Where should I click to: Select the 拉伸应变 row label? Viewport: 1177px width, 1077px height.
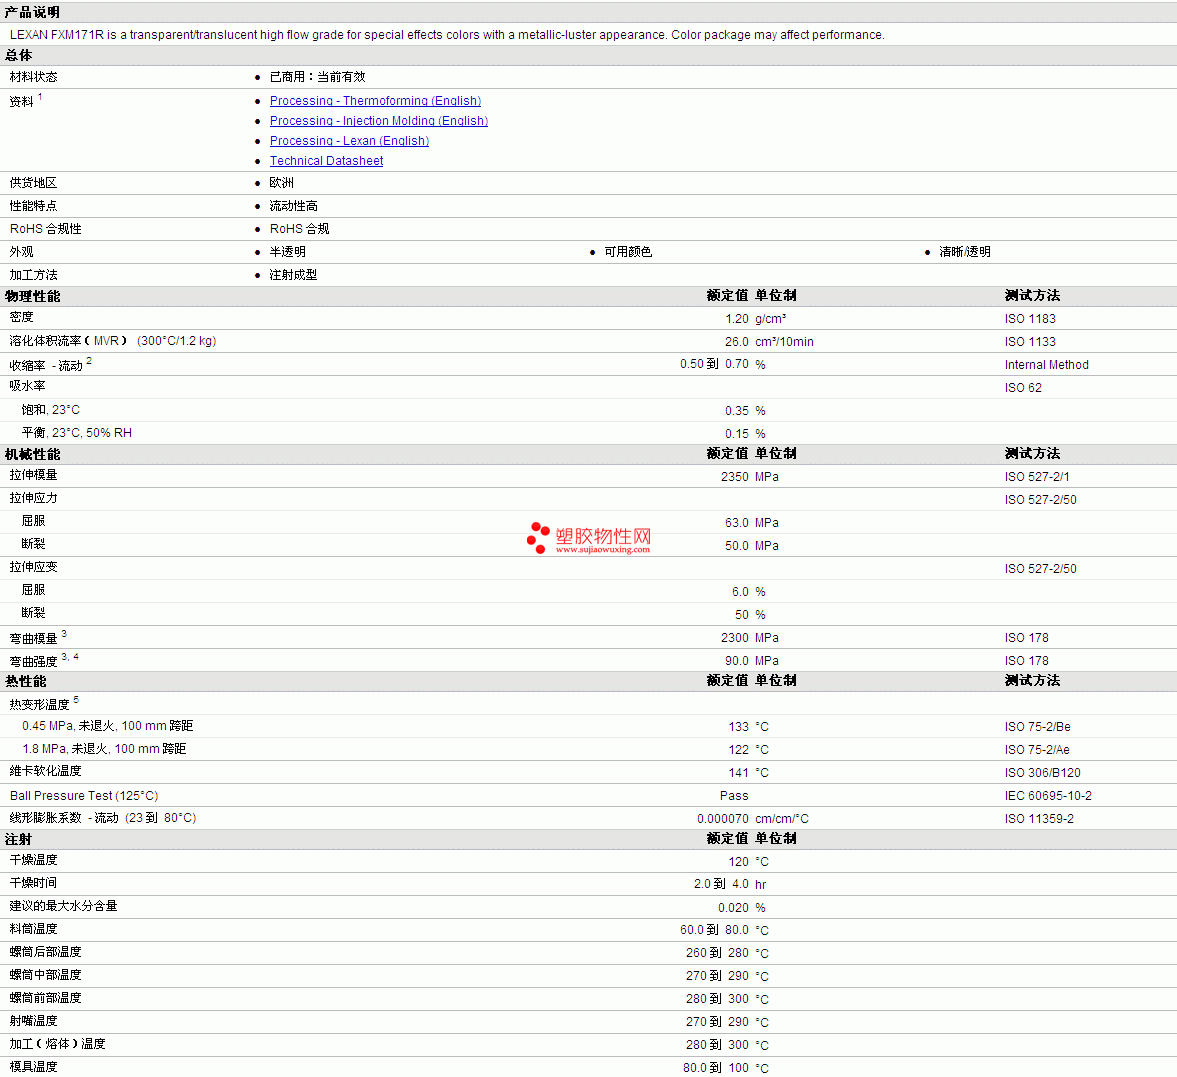pyautogui.click(x=33, y=567)
